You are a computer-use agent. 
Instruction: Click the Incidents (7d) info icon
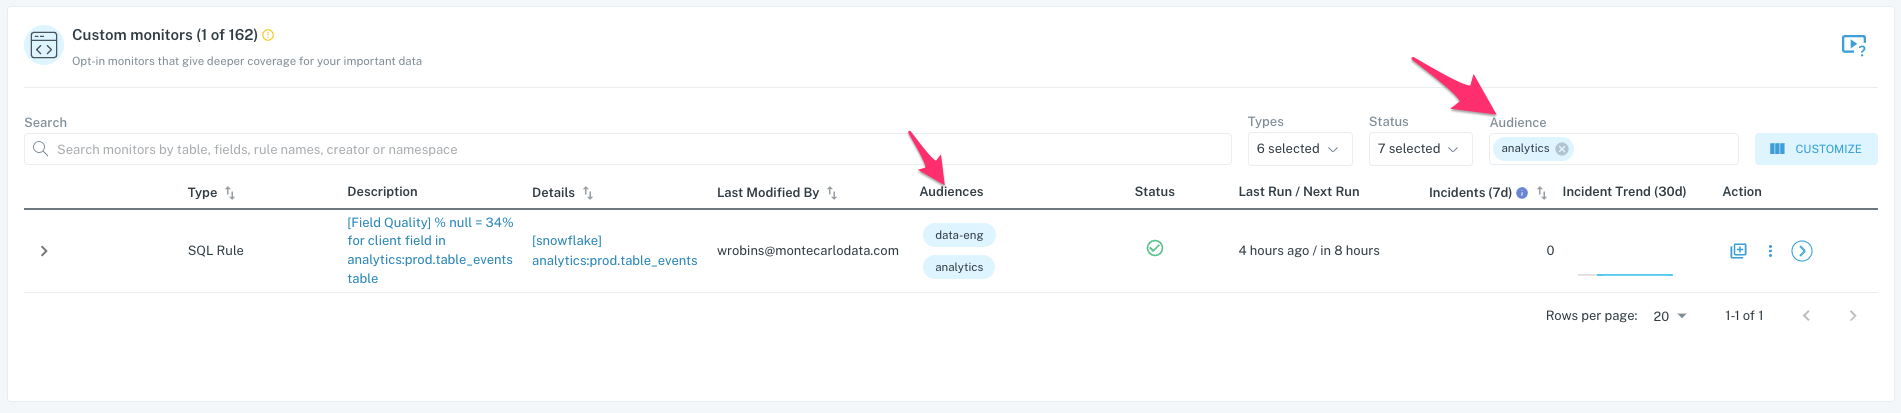click(1522, 193)
